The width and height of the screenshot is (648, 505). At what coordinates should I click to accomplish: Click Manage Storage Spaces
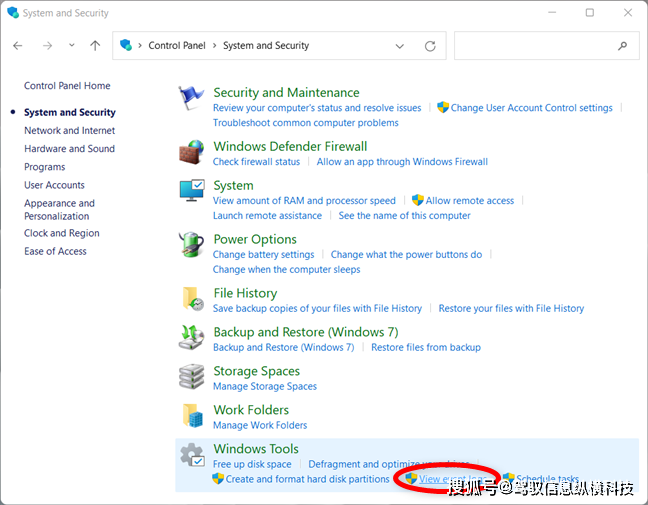pyautogui.click(x=265, y=386)
